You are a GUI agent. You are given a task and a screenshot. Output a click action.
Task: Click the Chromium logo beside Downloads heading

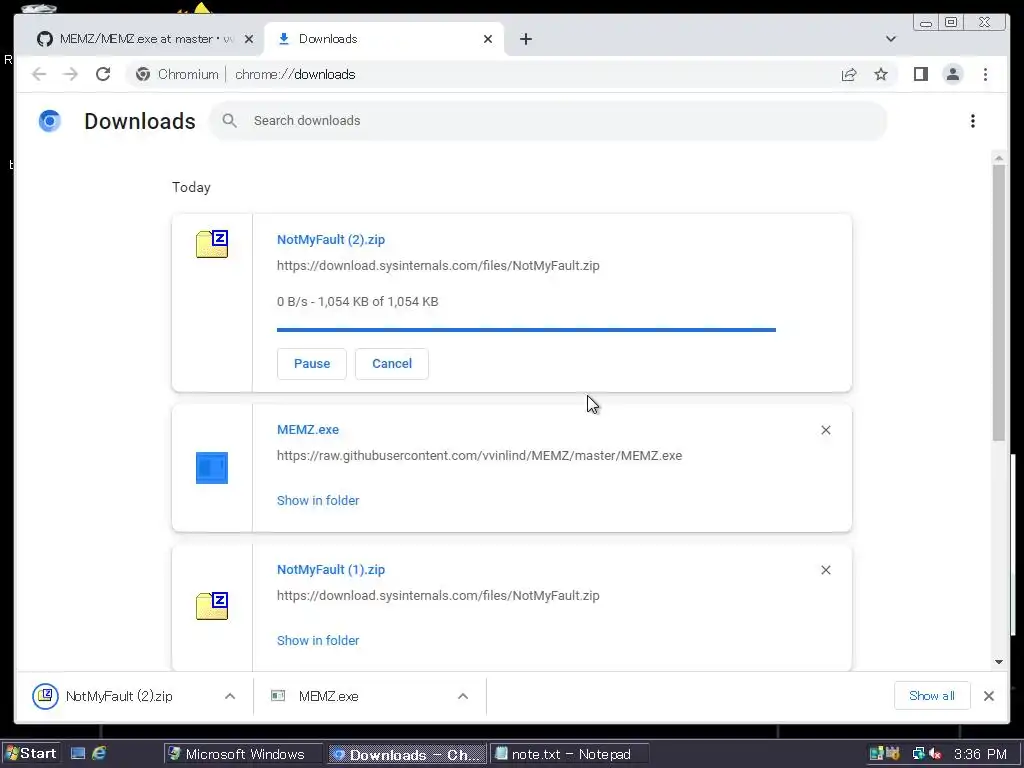pos(50,121)
